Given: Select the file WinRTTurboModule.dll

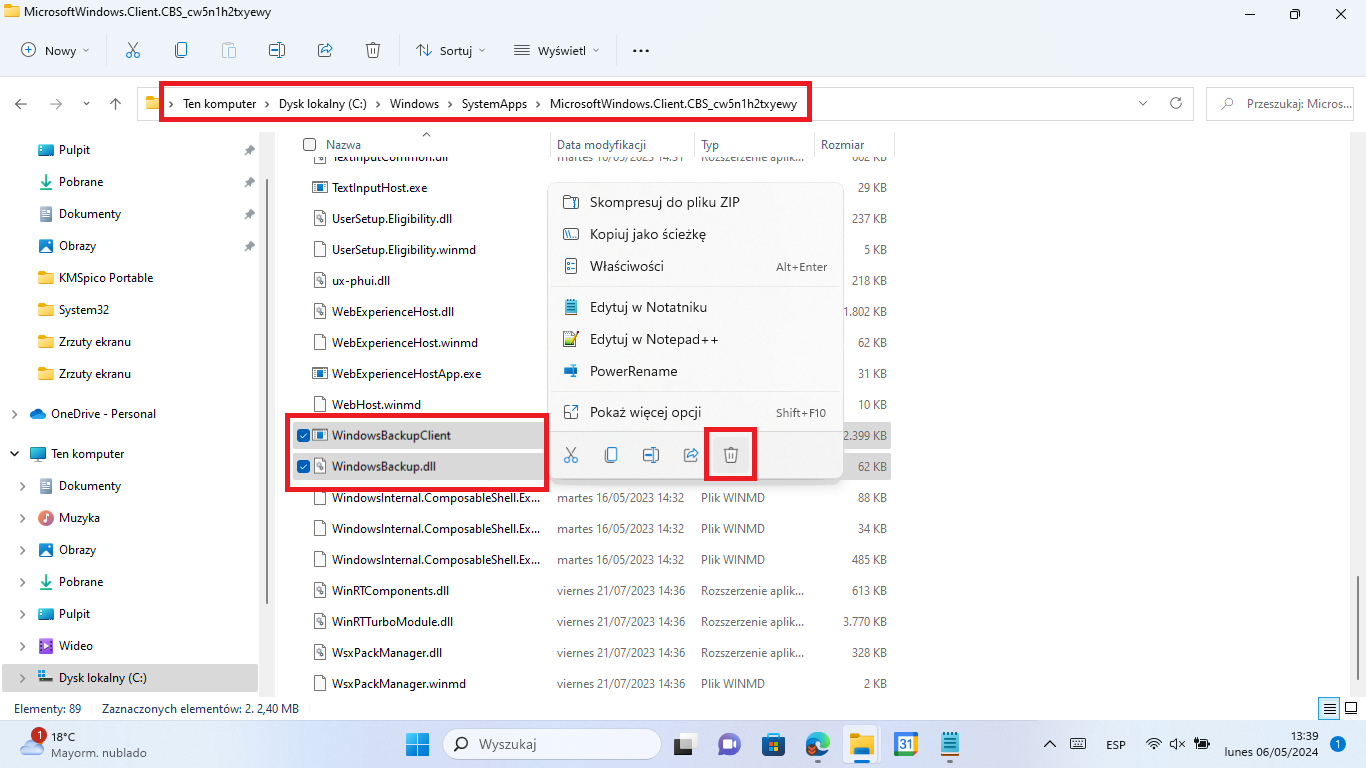Looking at the screenshot, I should click(x=392, y=621).
